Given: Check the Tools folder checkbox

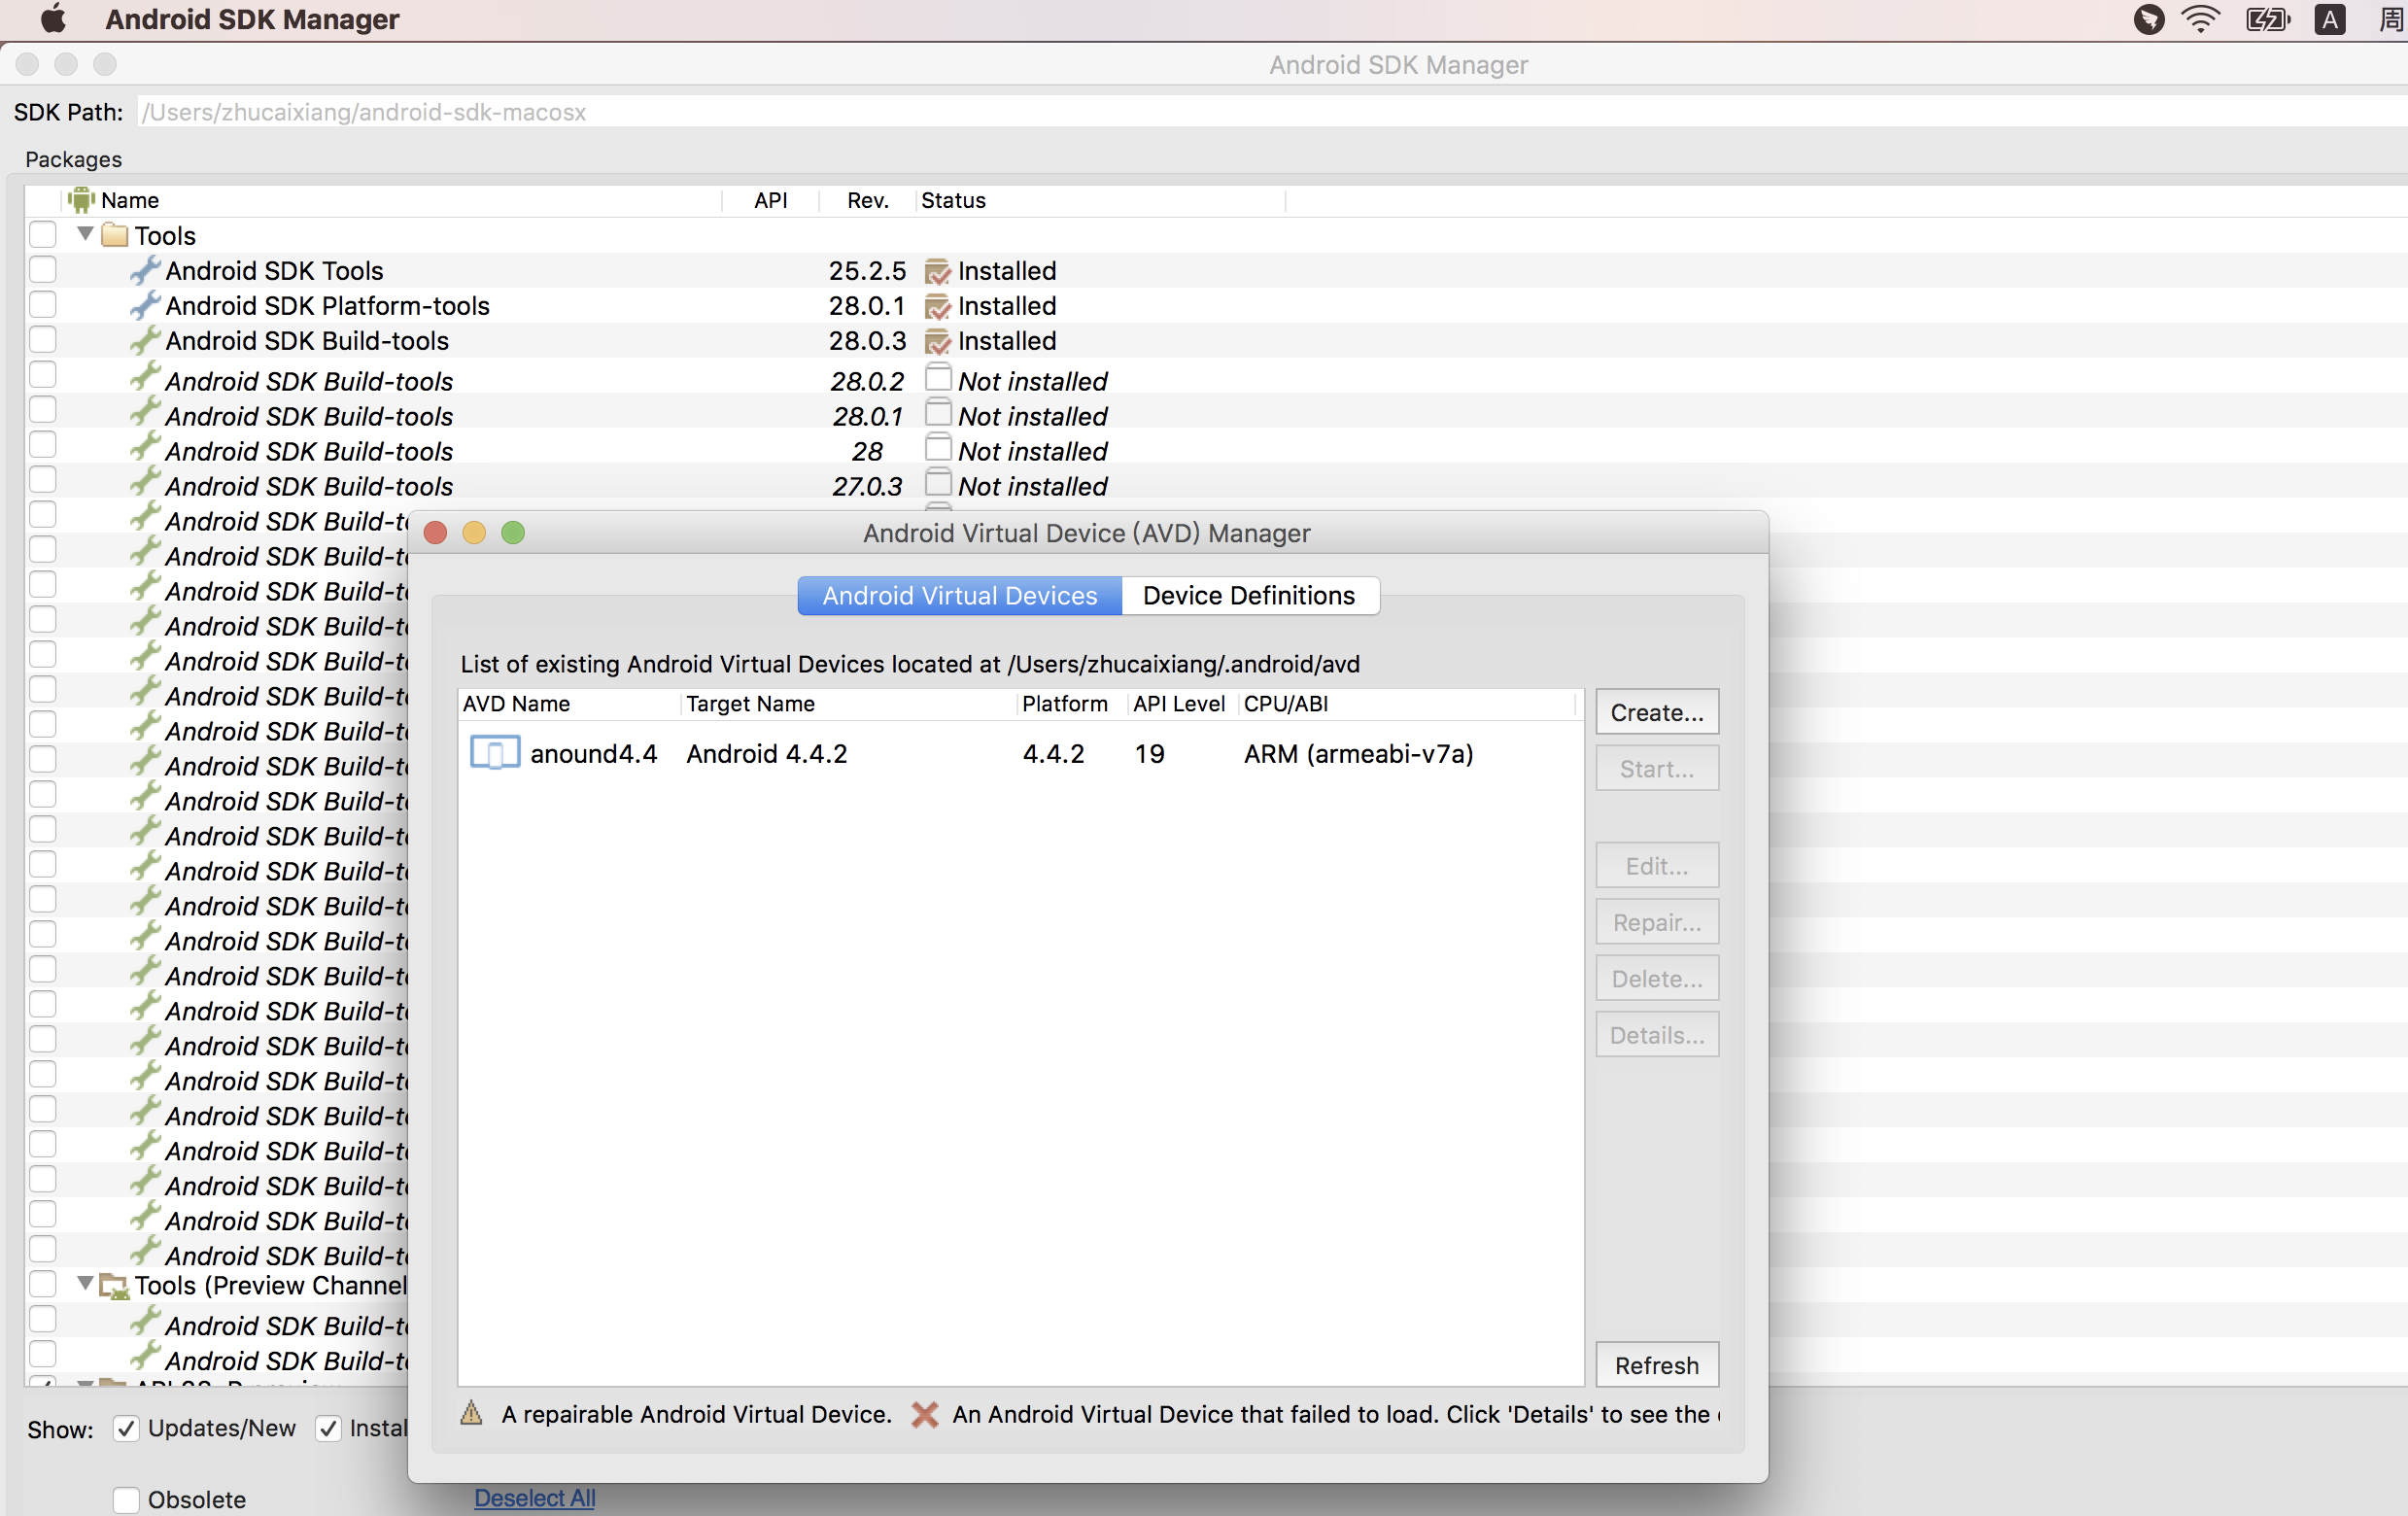Looking at the screenshot, I should point(43,235).
